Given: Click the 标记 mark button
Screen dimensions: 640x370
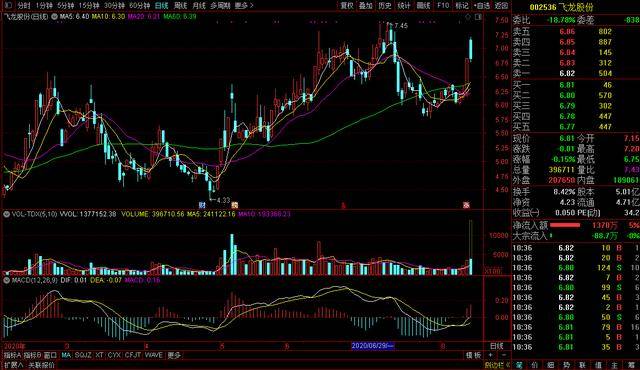Looking at the screenshot, I should [462, 5].
